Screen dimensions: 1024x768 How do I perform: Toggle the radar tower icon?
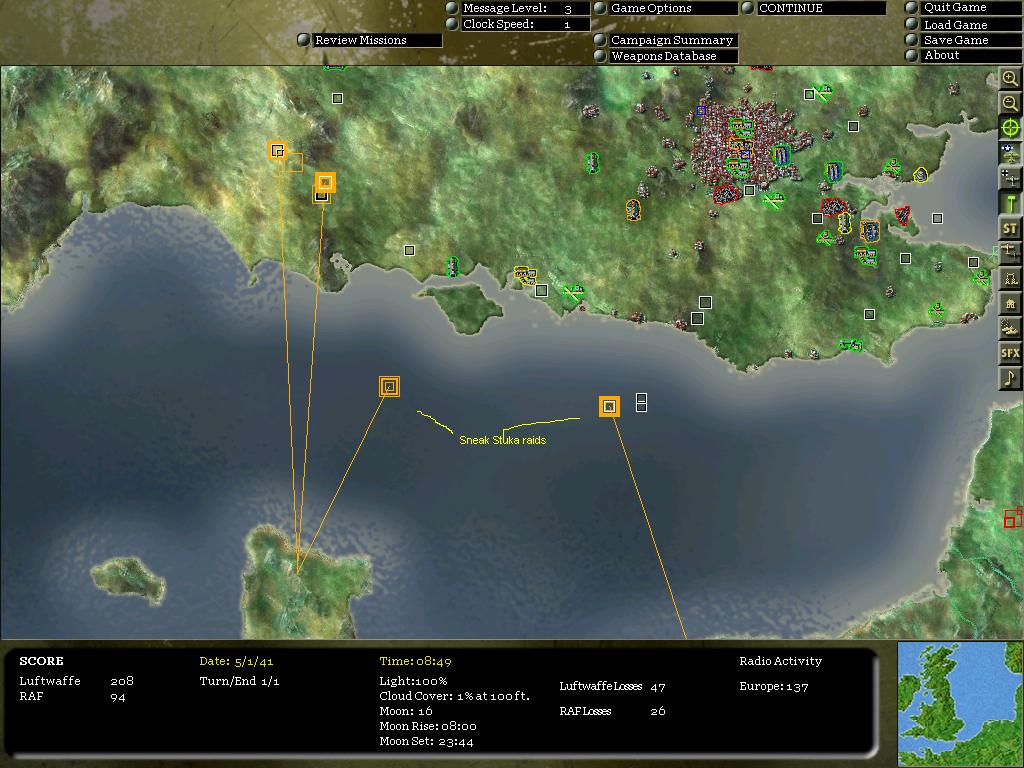pyautogui.click(x=1010, y=278)
